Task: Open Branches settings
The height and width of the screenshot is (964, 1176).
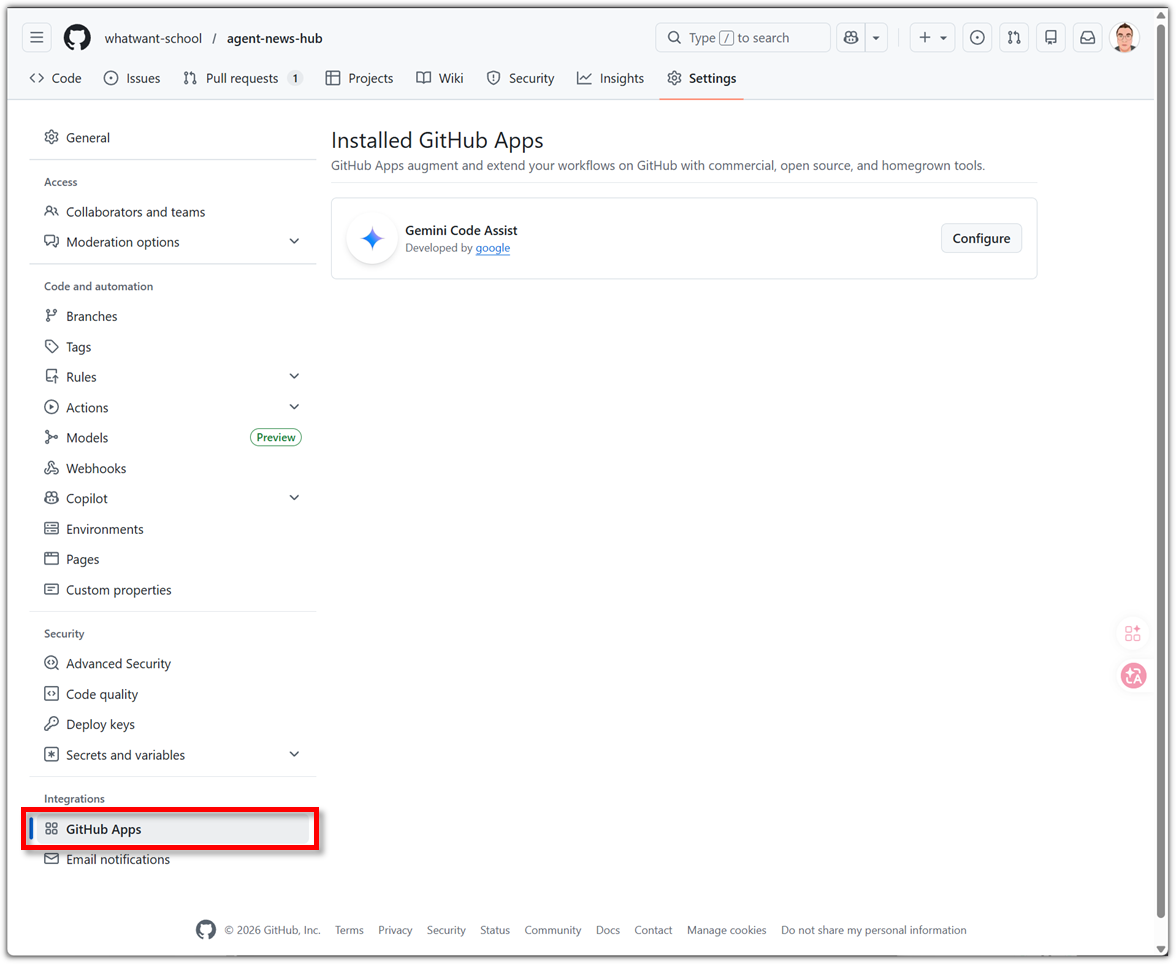Action: coord(172,317)
